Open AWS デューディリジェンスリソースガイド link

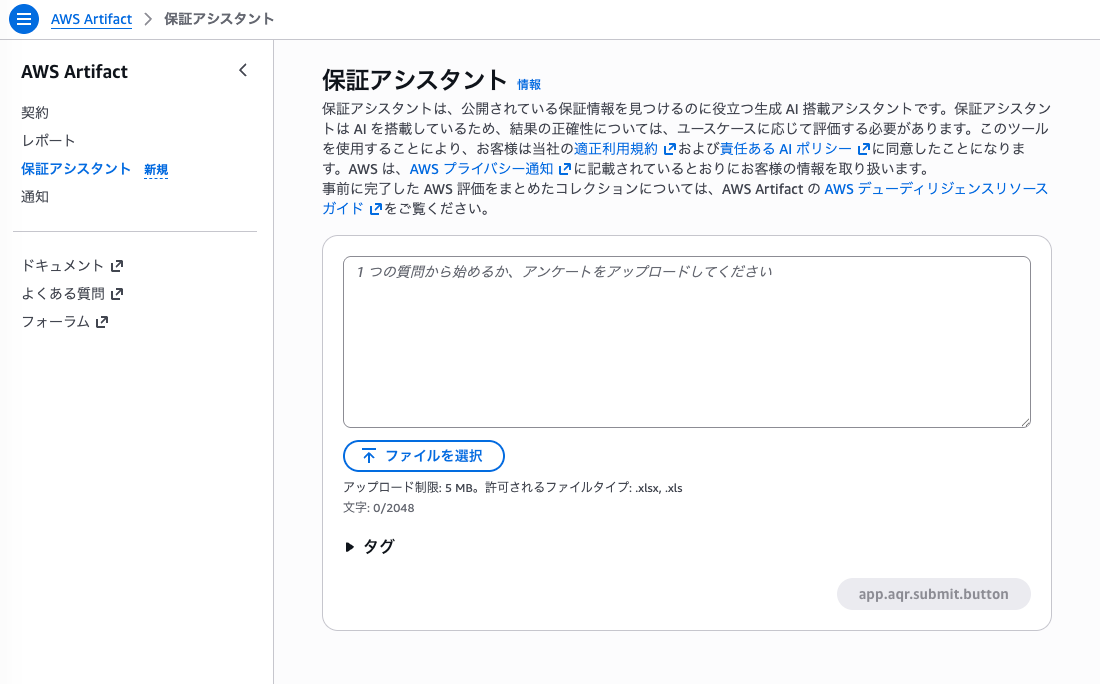point(936,189)
